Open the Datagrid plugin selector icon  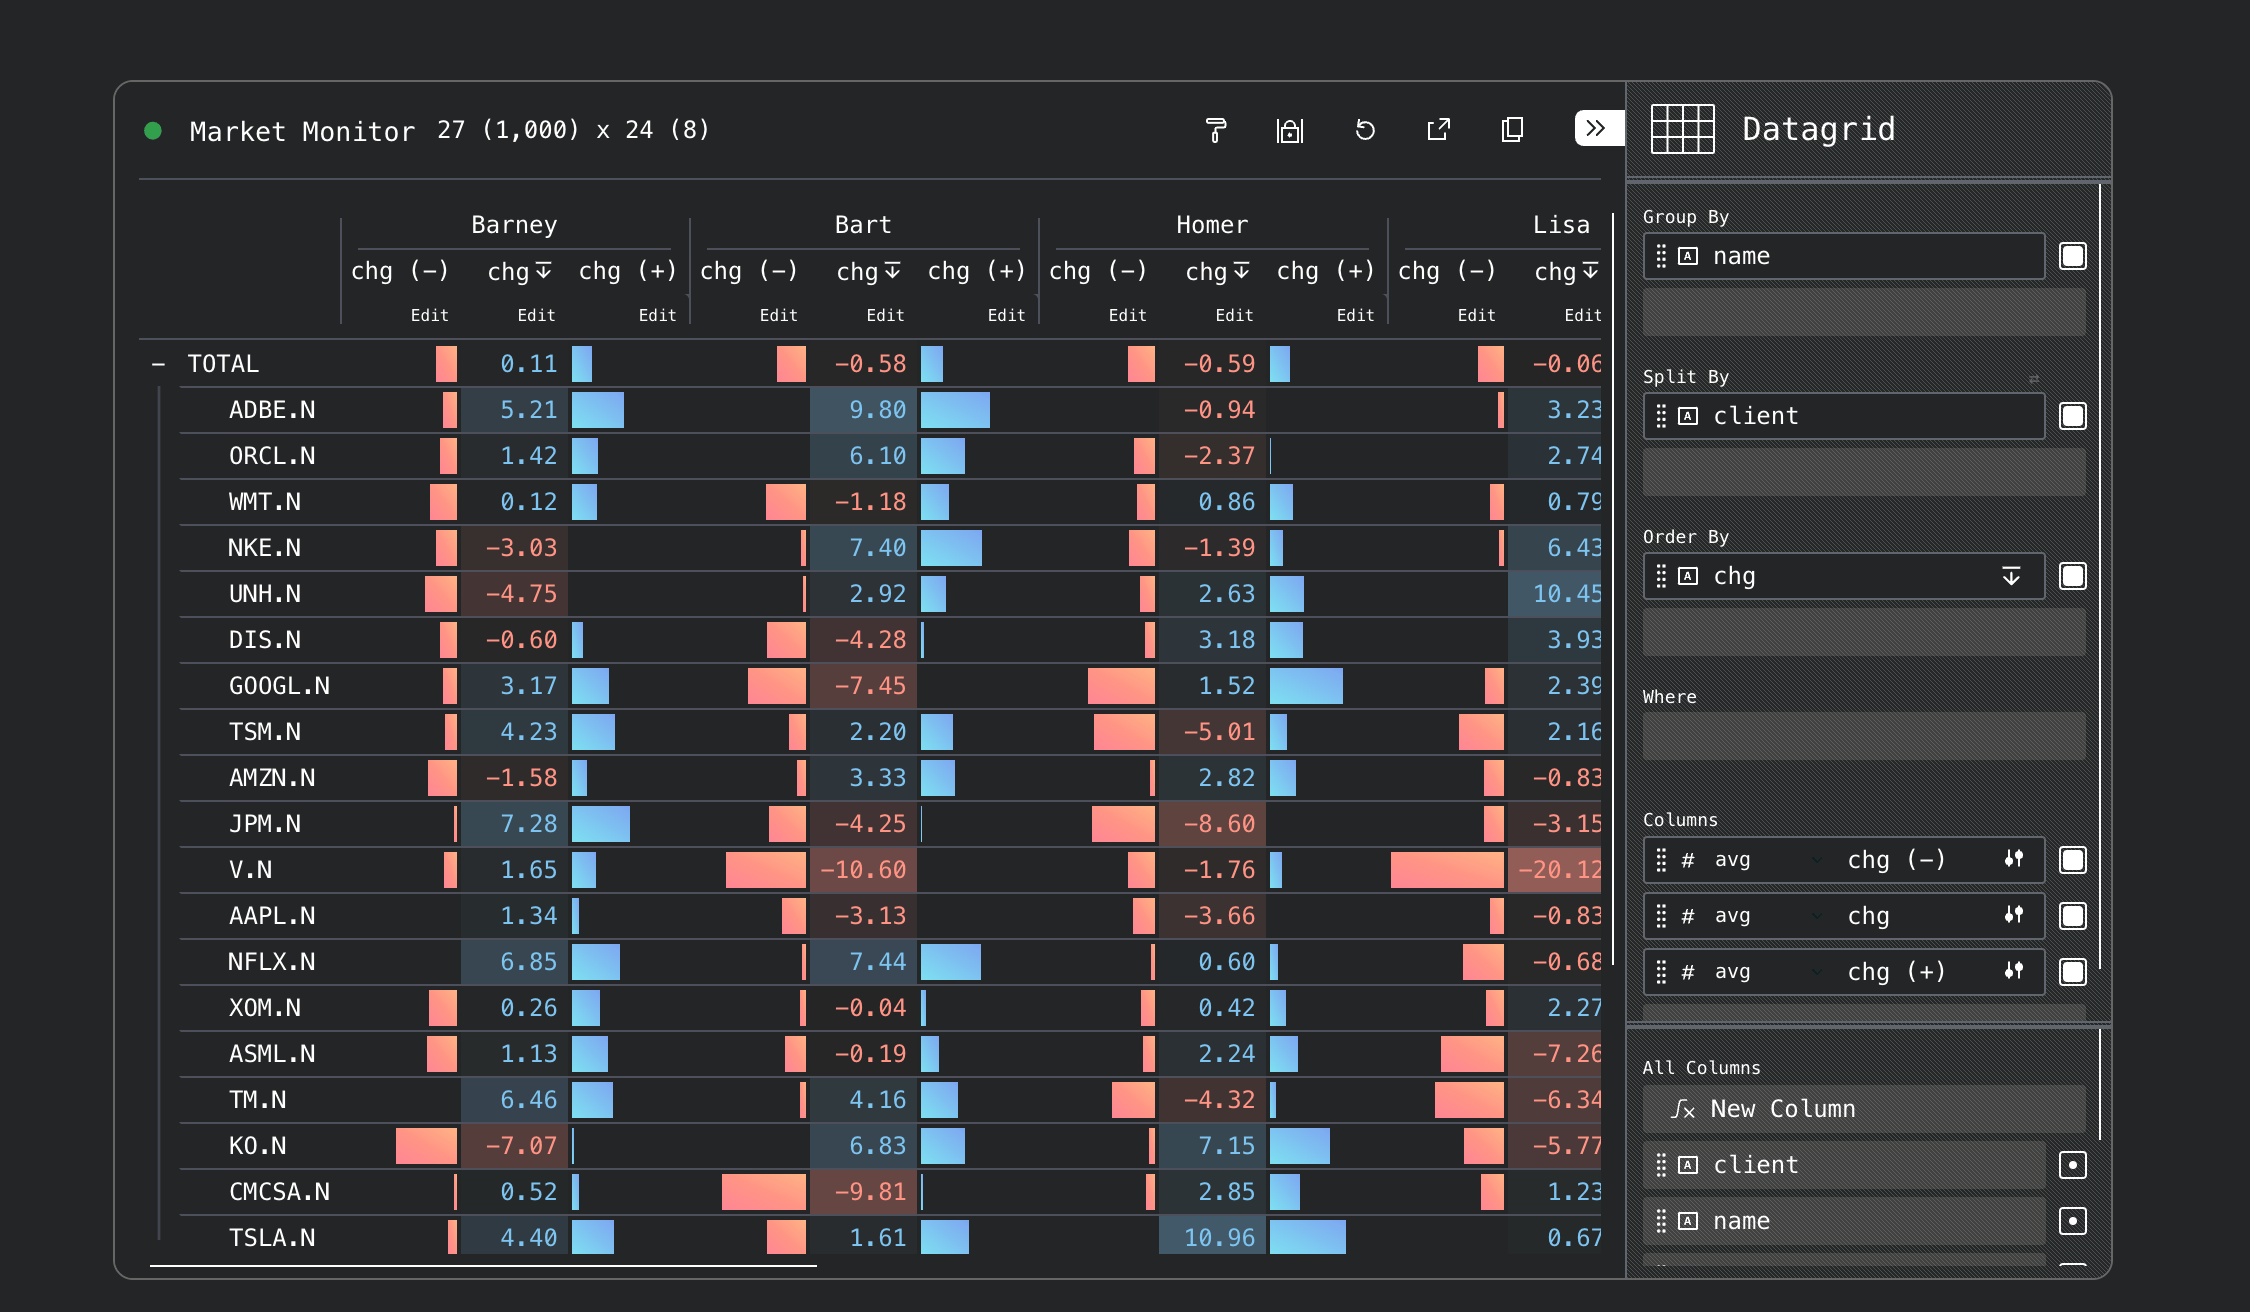tap(1682, 129)
